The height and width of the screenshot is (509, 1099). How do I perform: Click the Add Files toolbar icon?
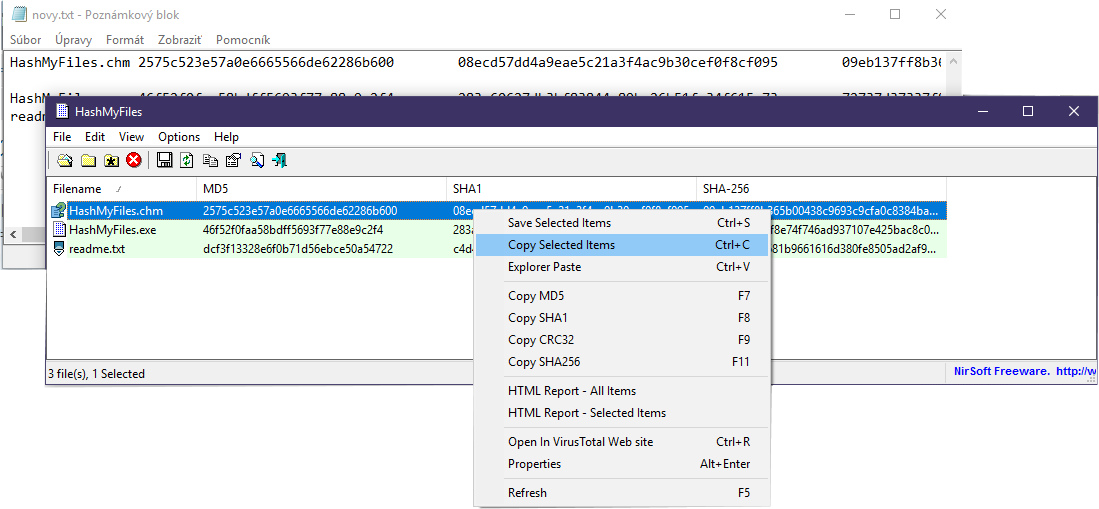click(x=64, y=161)
